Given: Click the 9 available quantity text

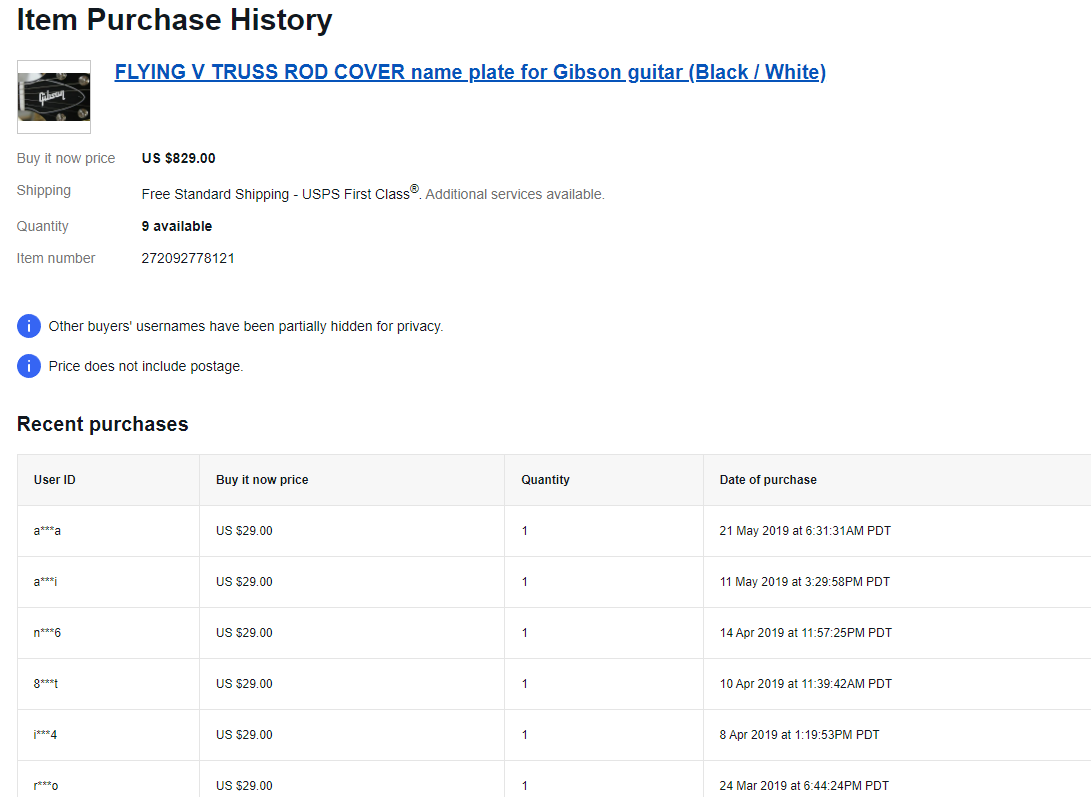Looking at the screenshot, I should [177, 226].
